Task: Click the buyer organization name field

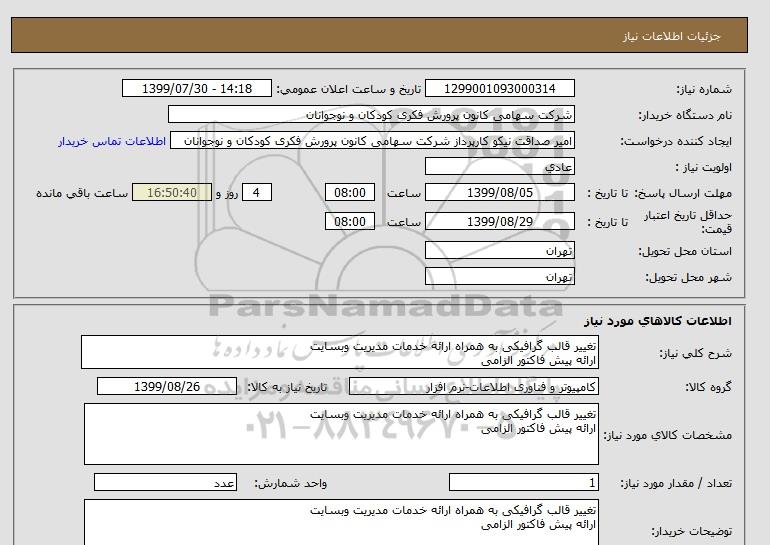Action: [x=371, y=114]
